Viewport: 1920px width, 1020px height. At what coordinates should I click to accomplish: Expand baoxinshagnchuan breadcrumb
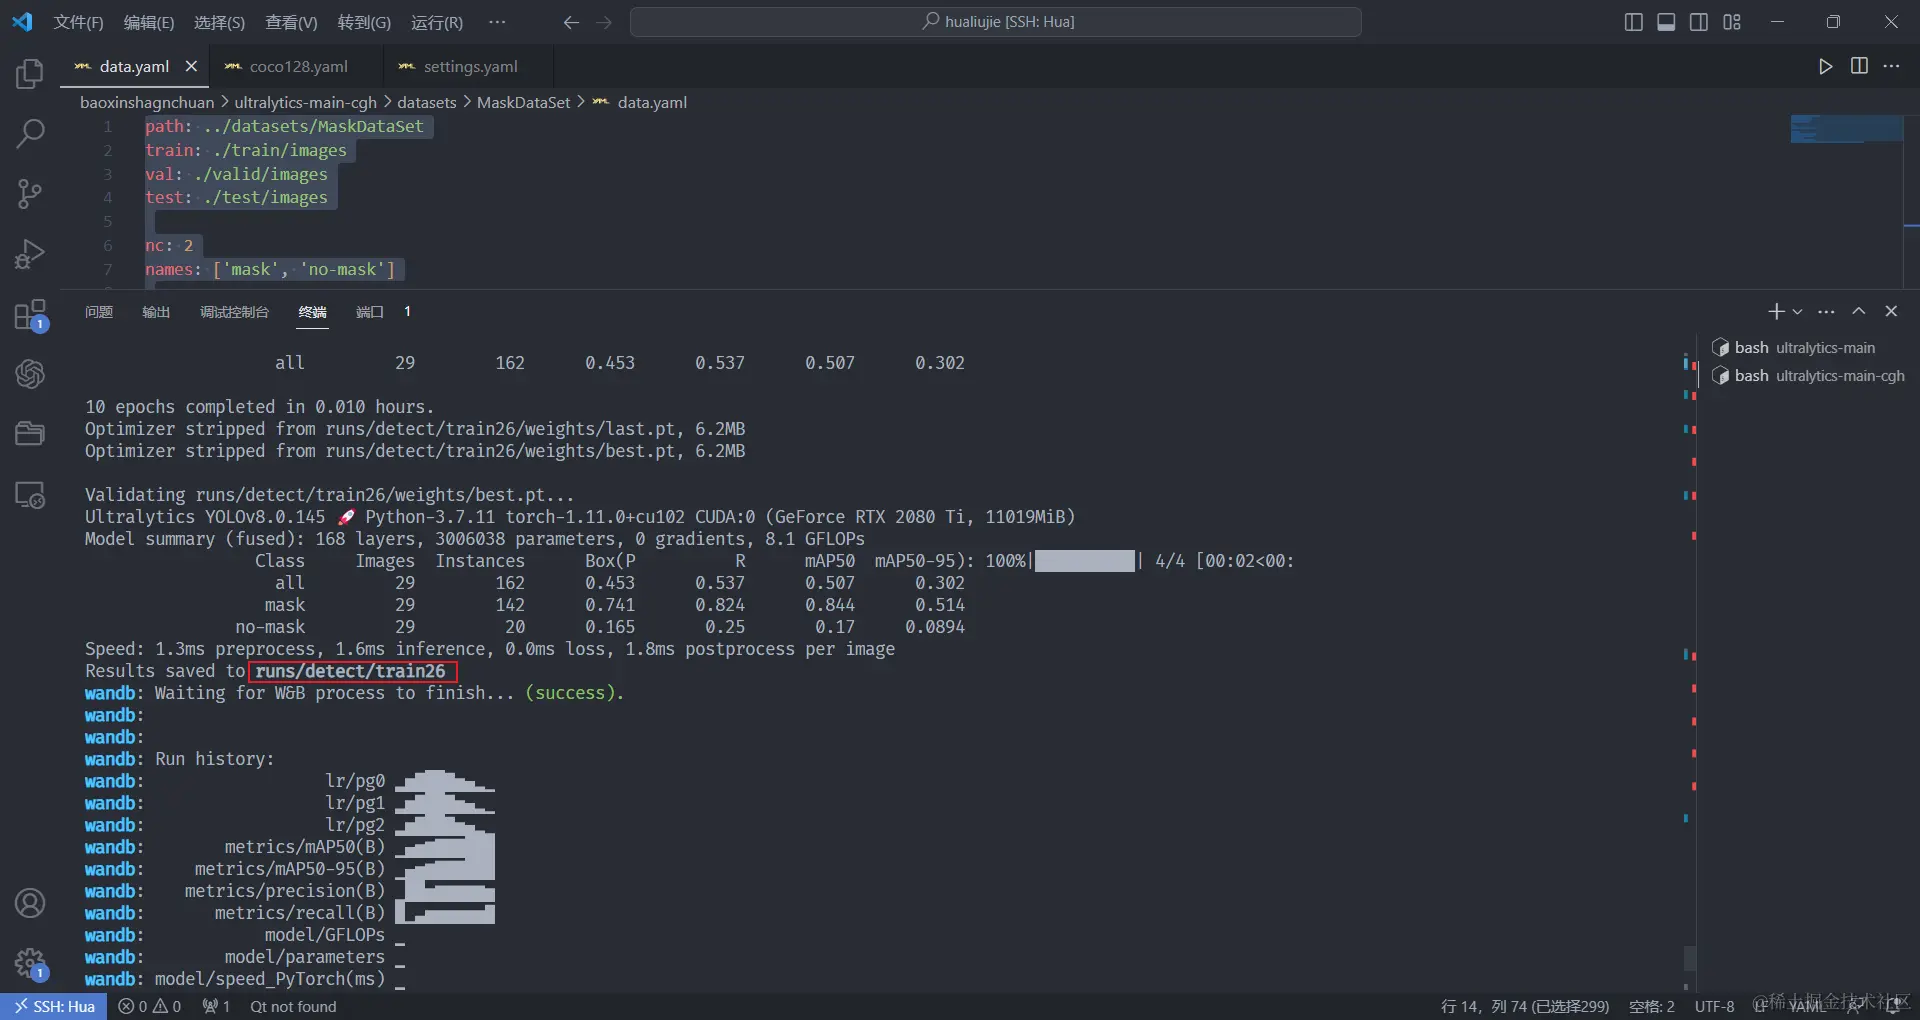[147, 102]
